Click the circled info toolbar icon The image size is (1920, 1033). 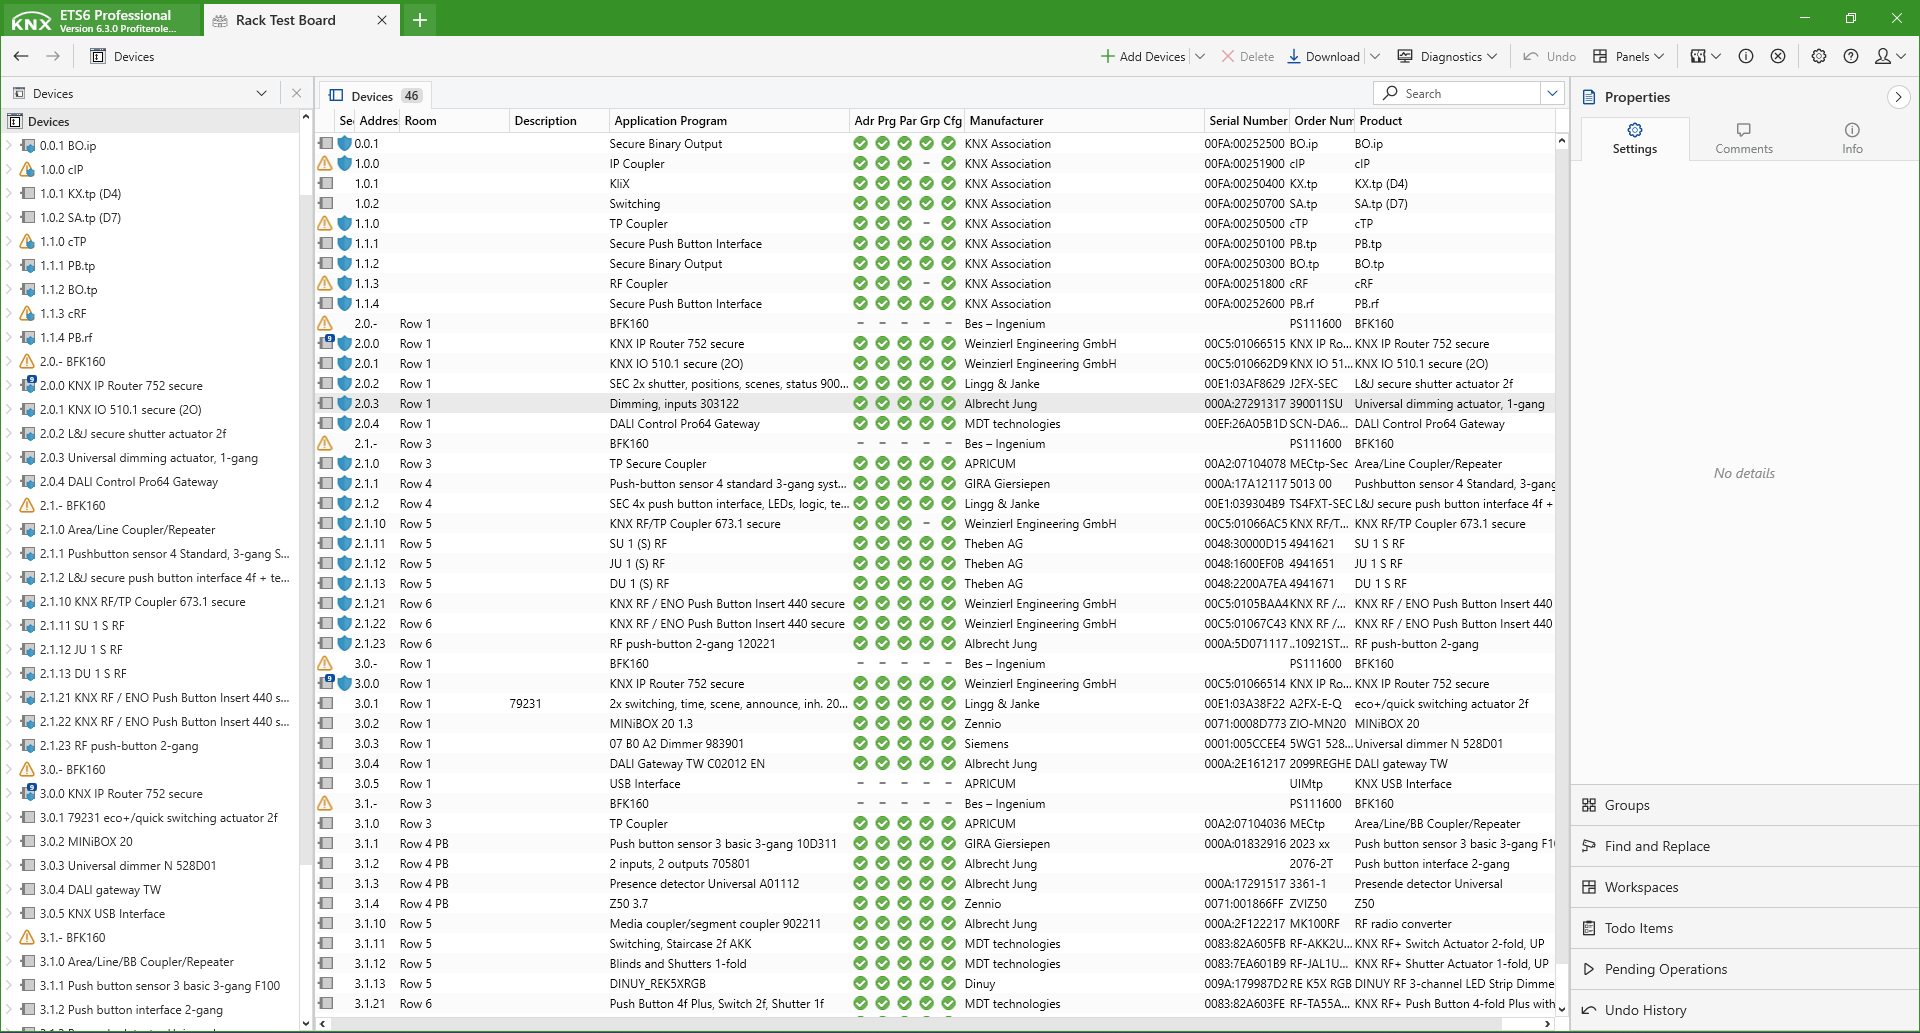[x=1746, y=56]
